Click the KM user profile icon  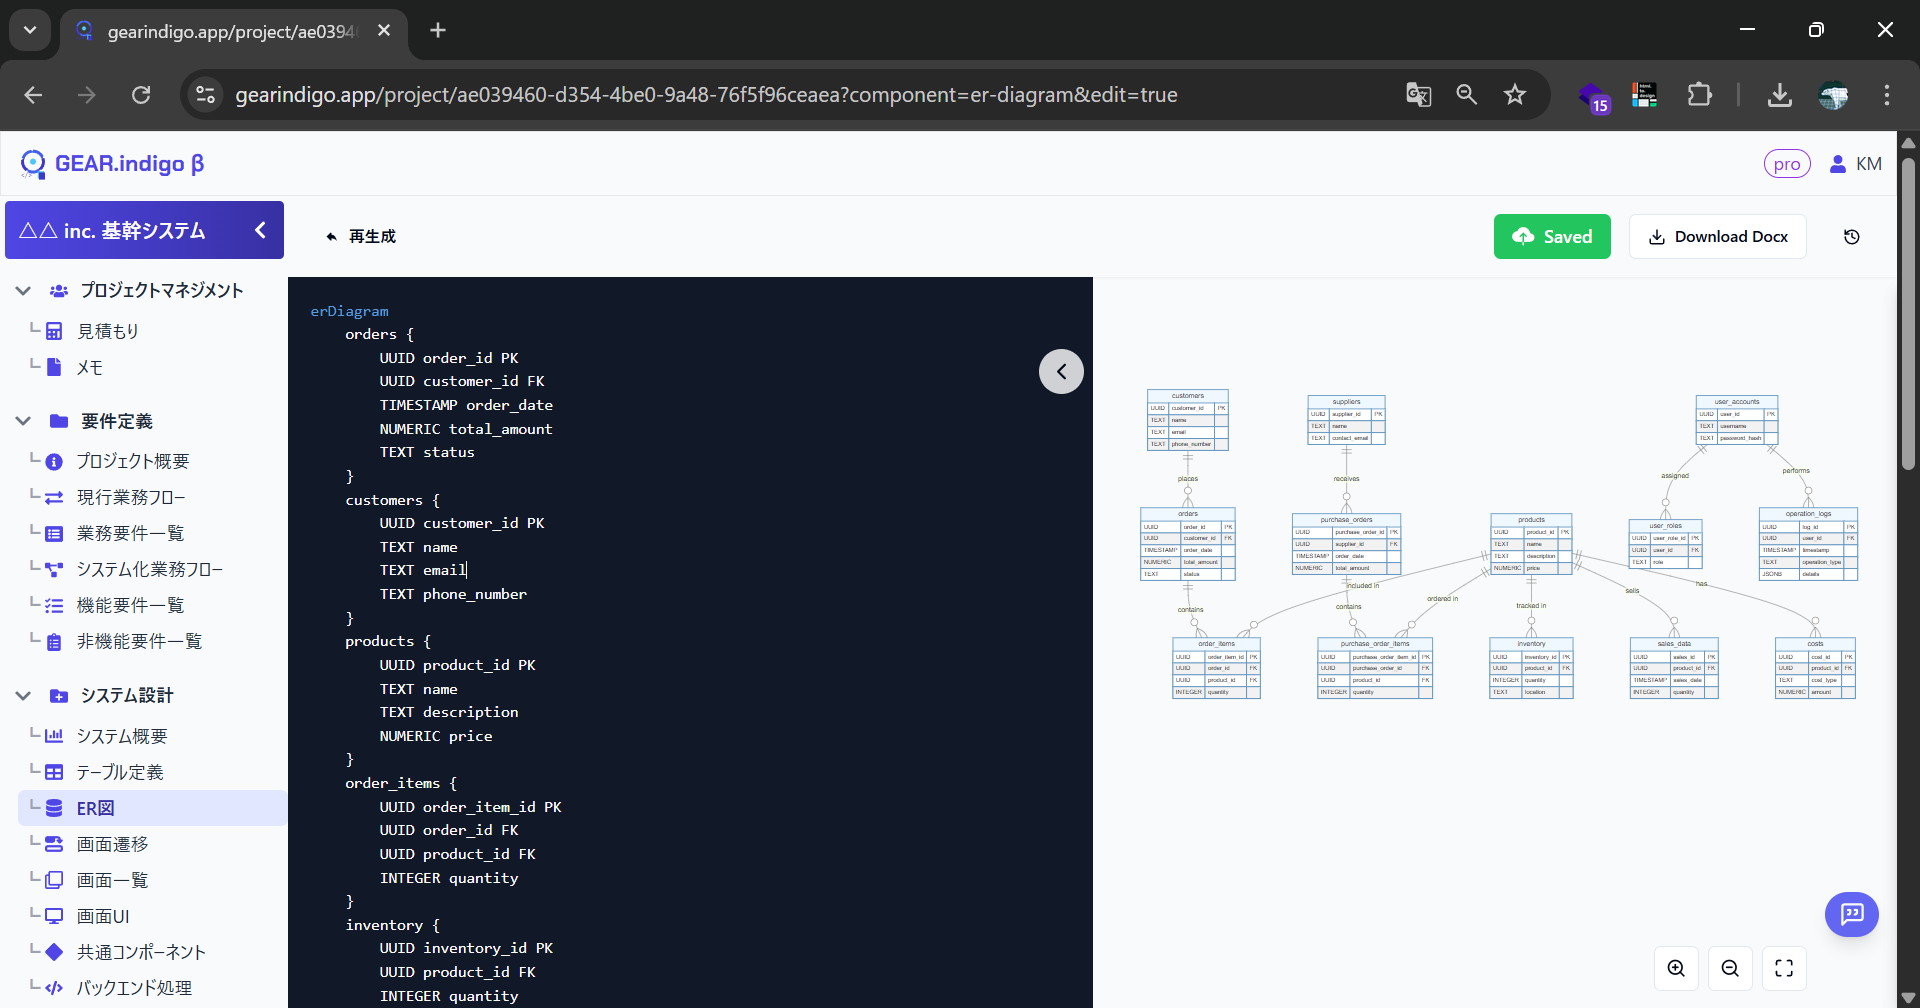1855,164
